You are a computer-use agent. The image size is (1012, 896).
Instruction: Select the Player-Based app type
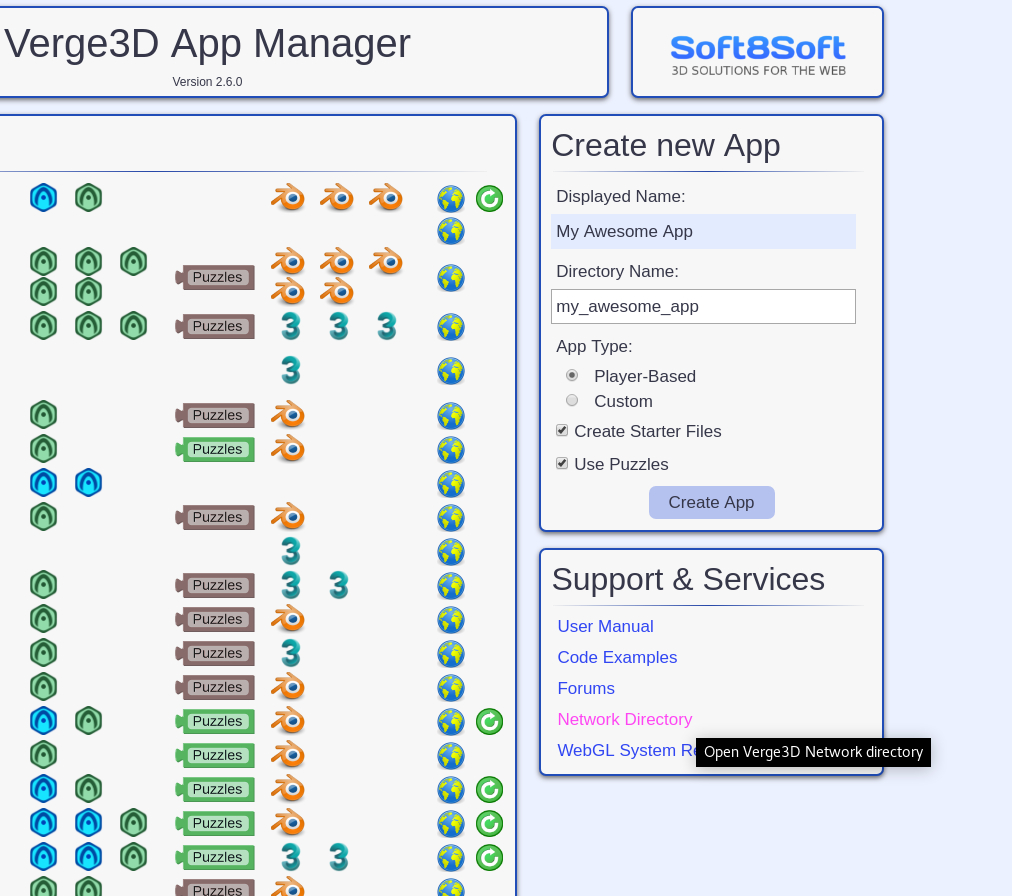[x=572, y=375]
